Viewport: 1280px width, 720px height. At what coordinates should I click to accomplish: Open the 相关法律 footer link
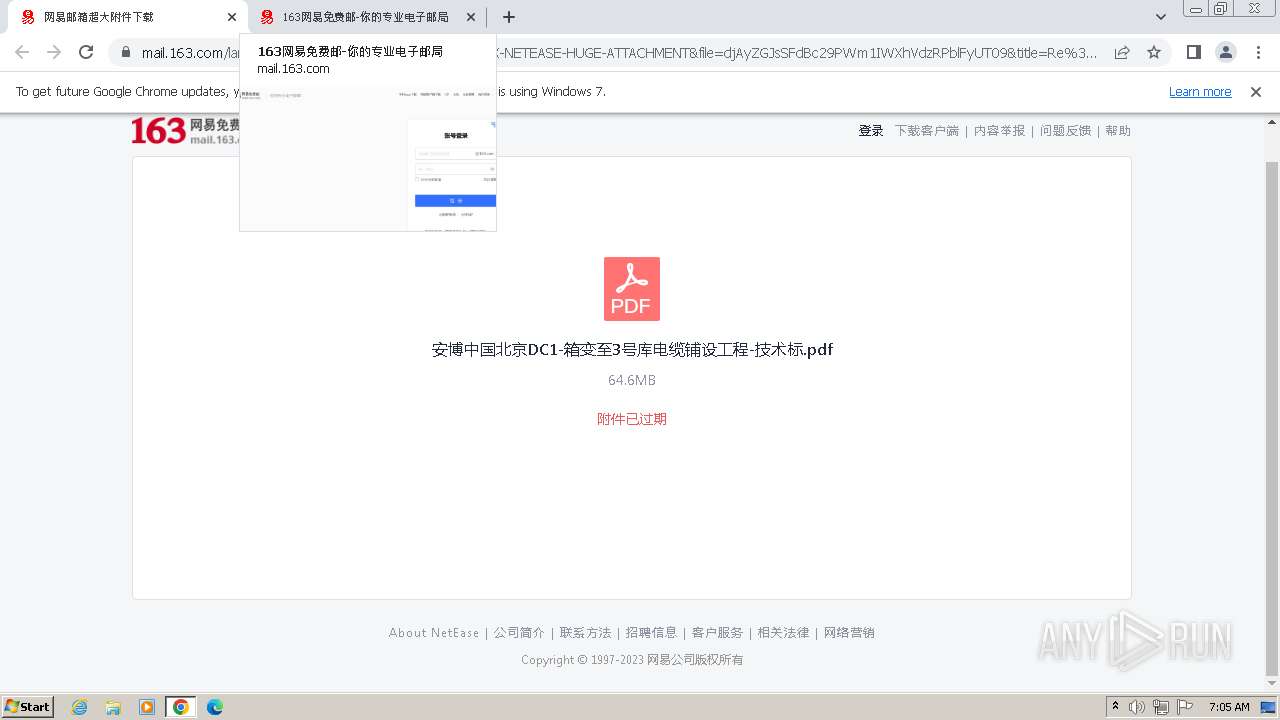783,633
